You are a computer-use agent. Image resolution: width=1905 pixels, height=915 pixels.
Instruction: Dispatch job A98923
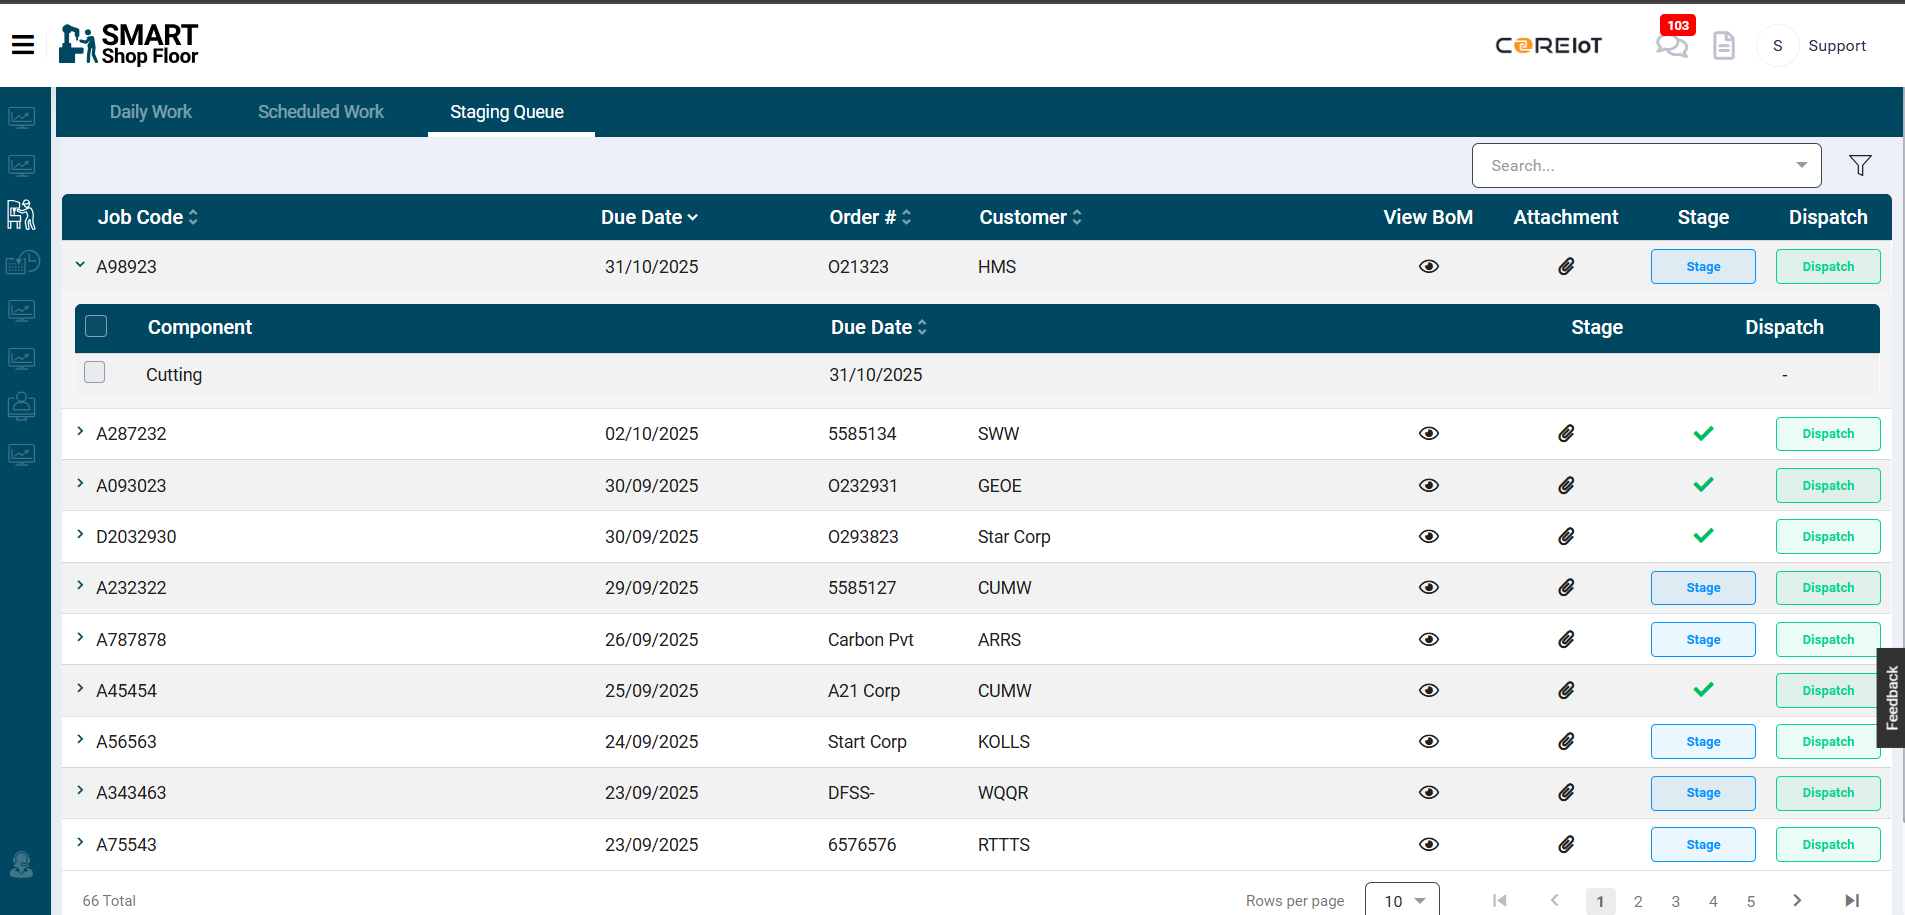pos(1827,266)
